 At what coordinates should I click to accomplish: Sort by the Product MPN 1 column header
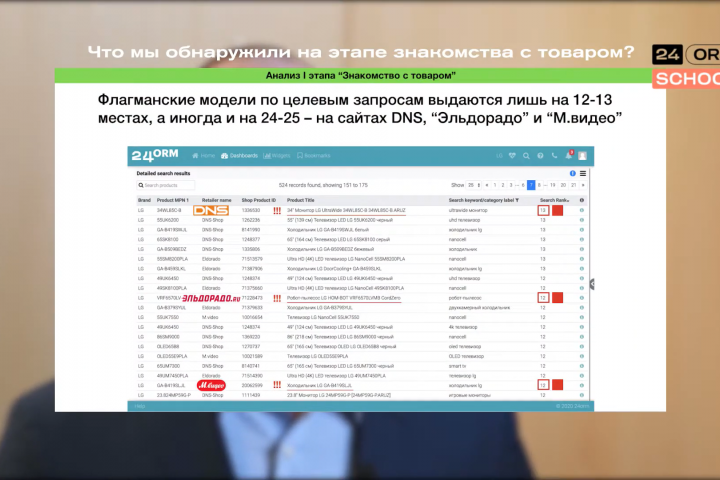173,200
